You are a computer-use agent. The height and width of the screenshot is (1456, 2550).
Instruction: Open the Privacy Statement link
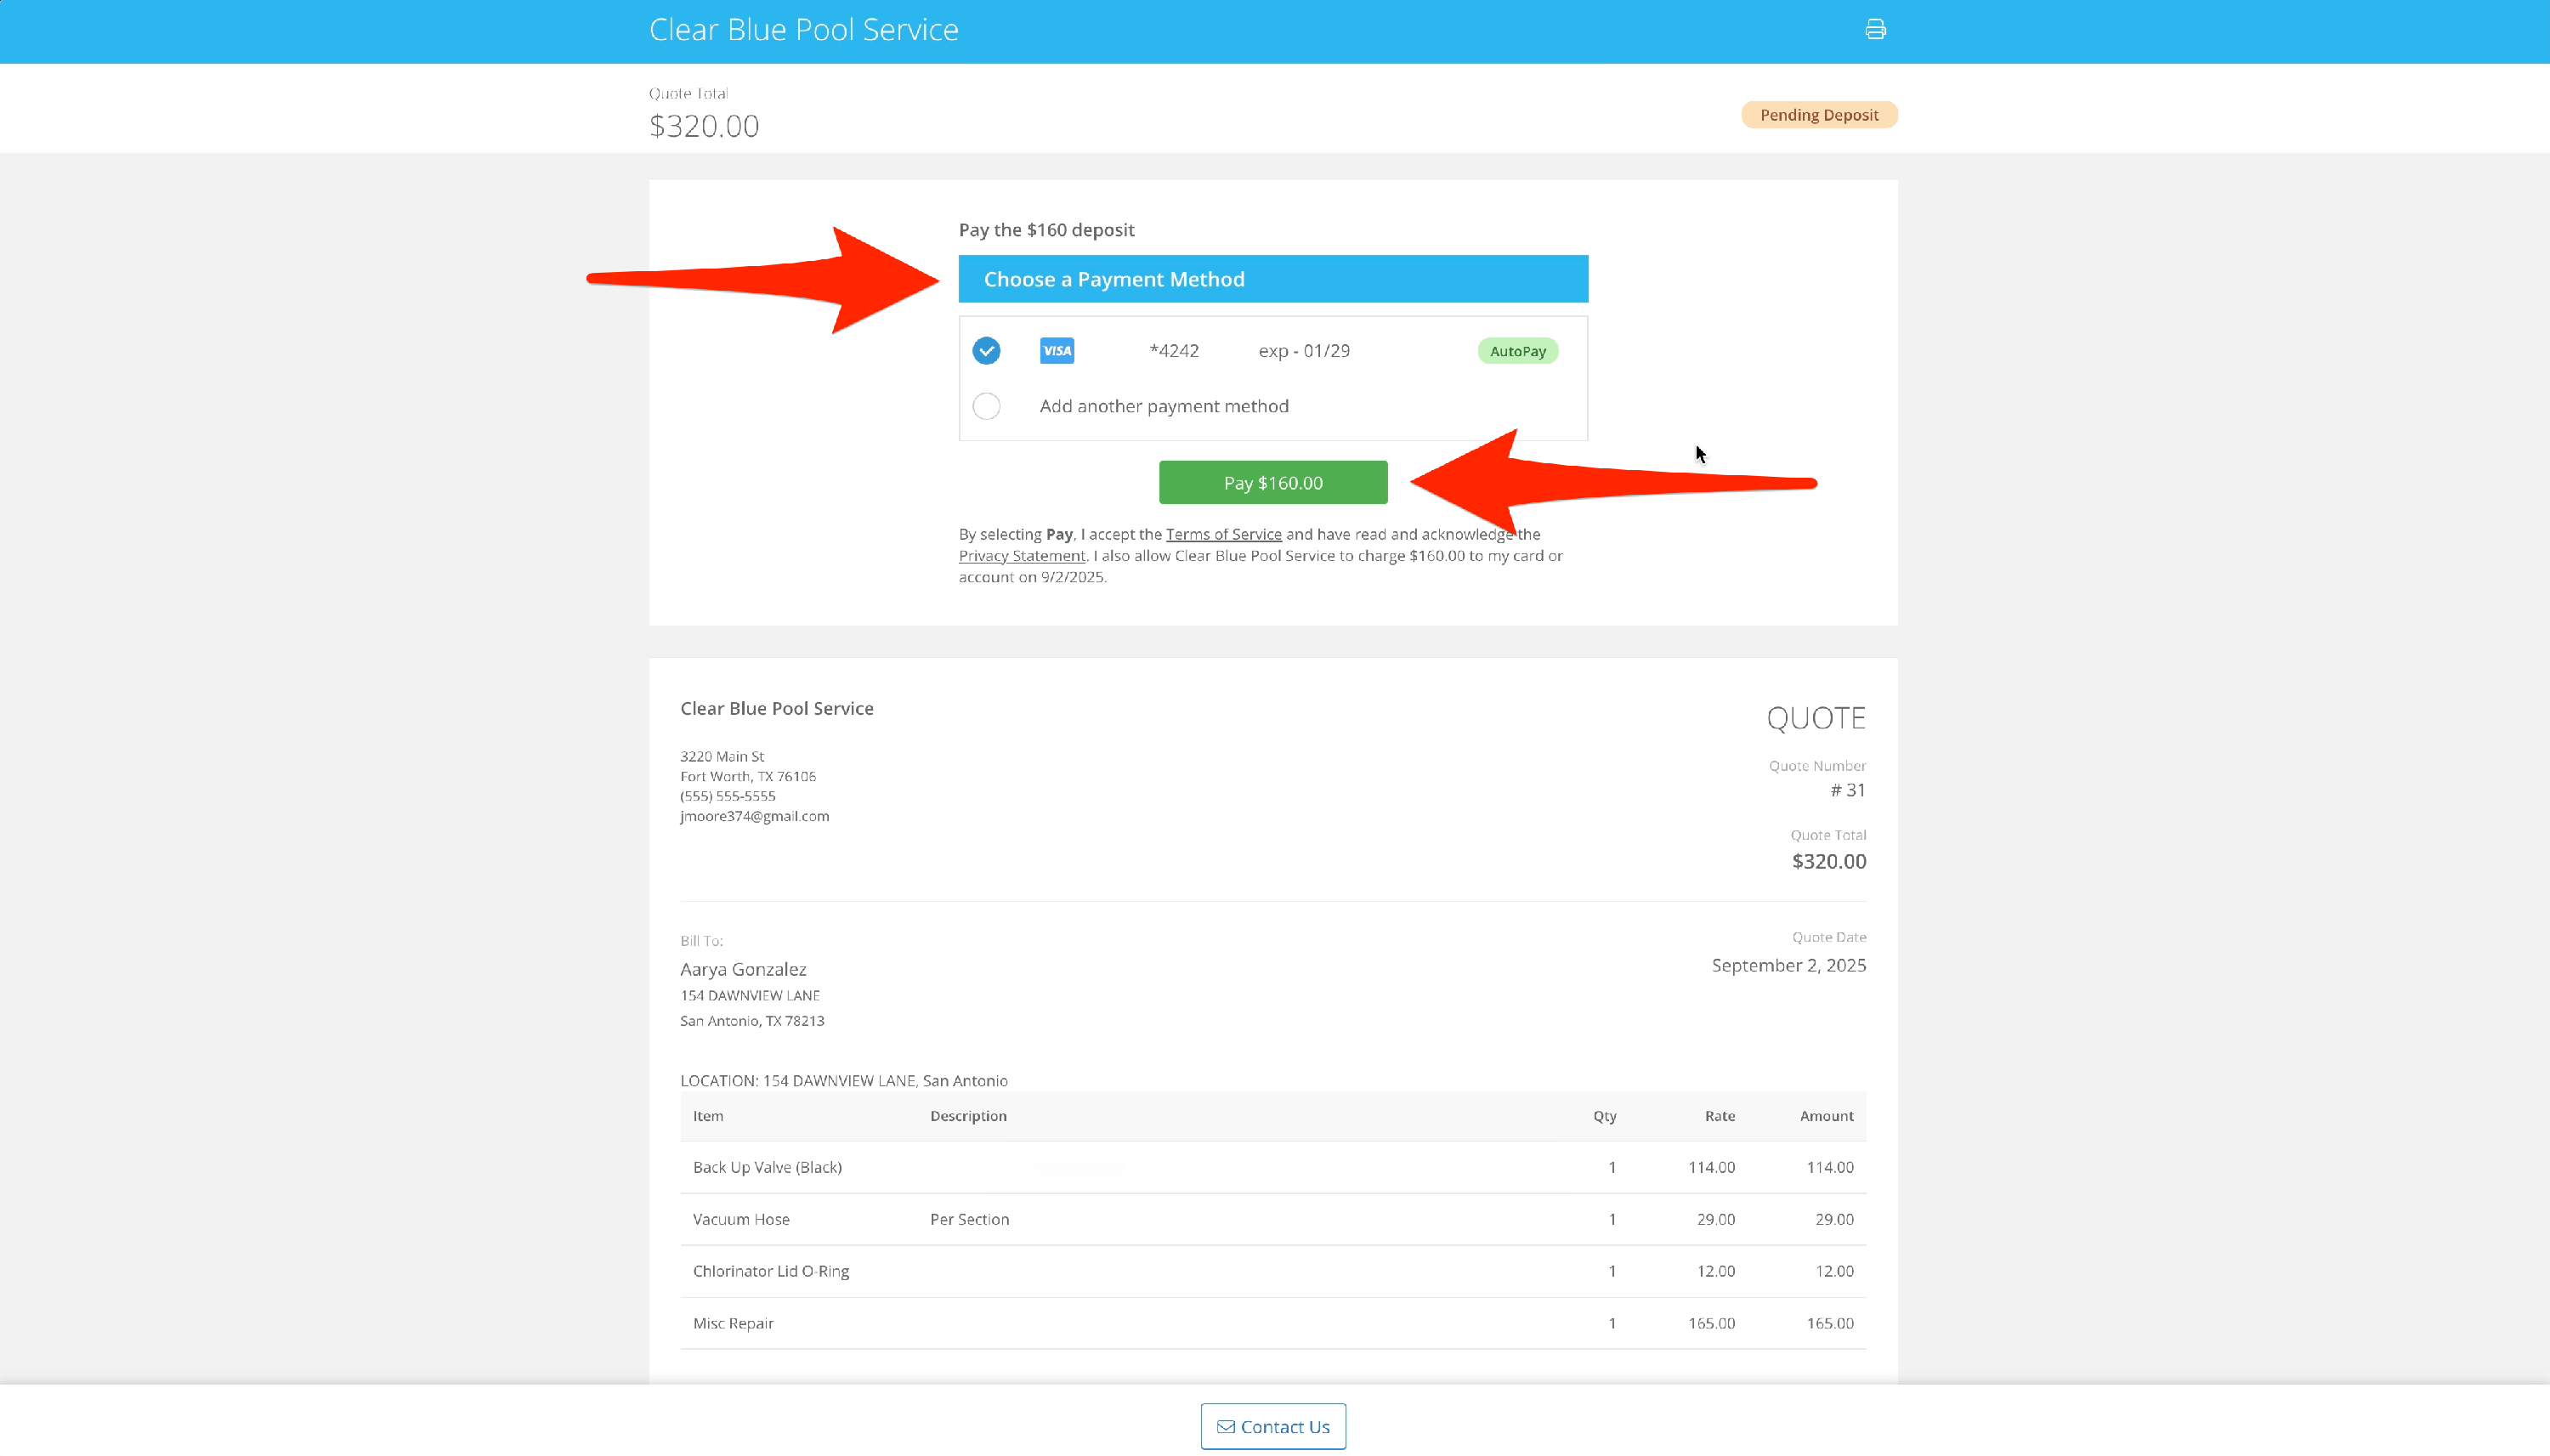click(x=1022, y=556)
